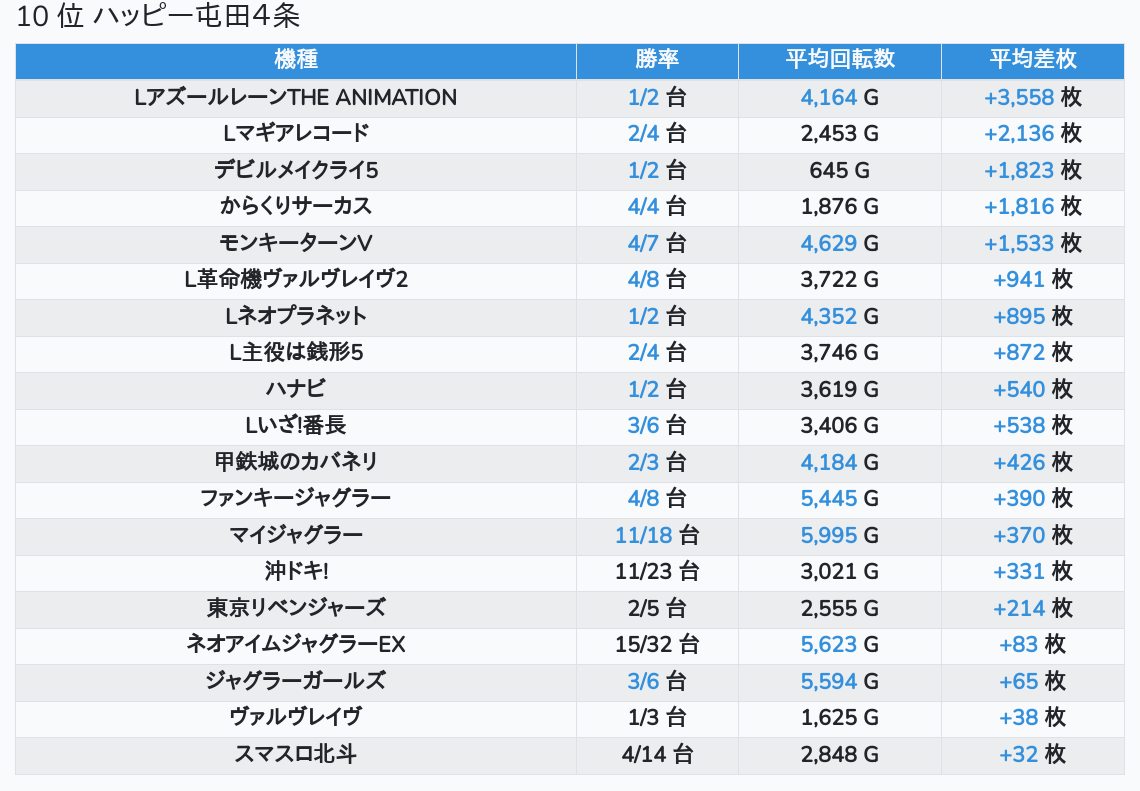Click the ハナビ machine name
The width and height of the screenshot is (1140, 791).
point(296,389)
